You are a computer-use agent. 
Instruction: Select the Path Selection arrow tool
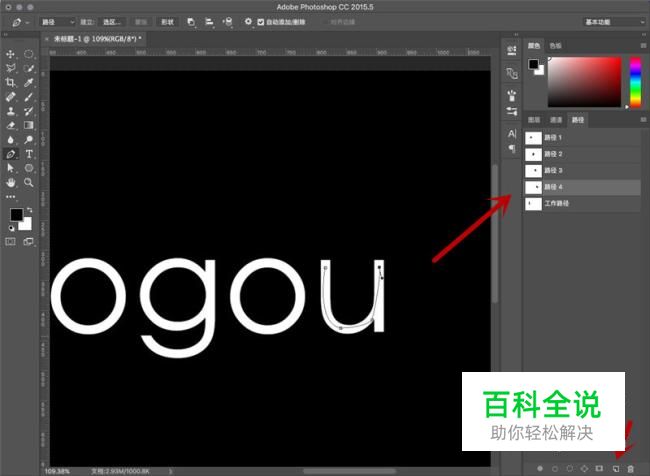(x=10, y=168)
